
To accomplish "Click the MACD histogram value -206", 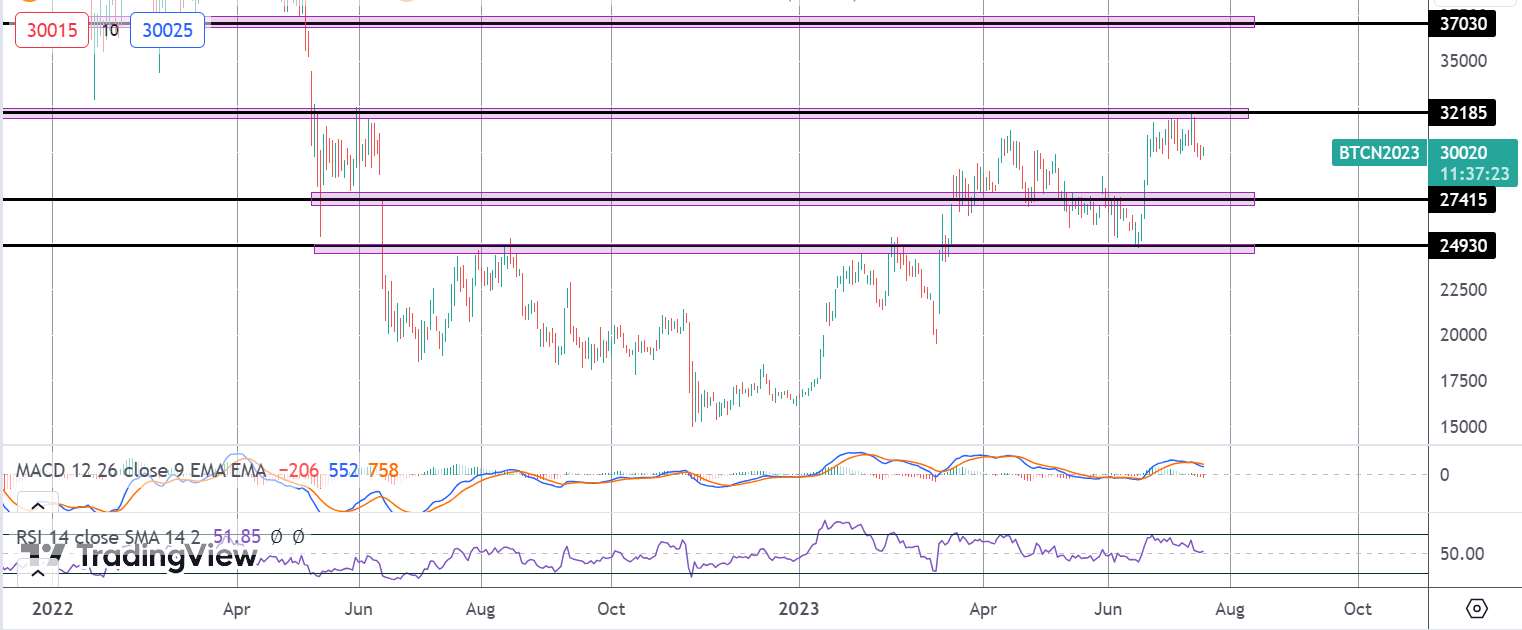I will [299, 470].
